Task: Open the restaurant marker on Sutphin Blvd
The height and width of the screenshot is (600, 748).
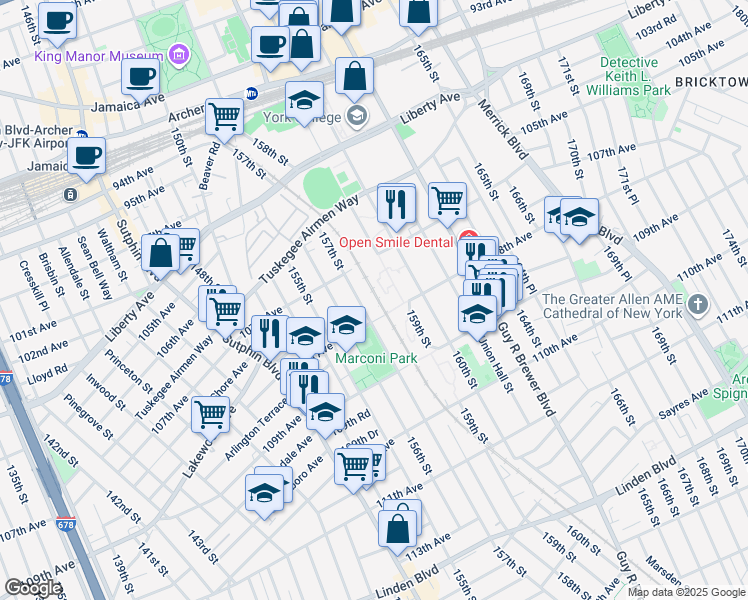Action: click(x=269, y=331)
